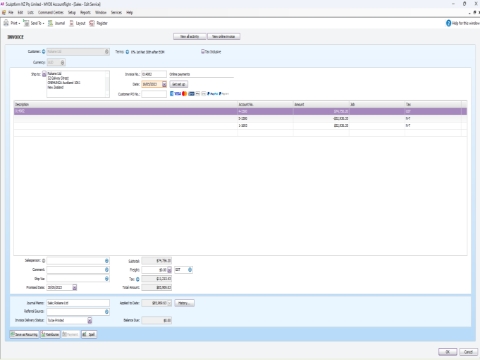Click the Tax column header

433,104
